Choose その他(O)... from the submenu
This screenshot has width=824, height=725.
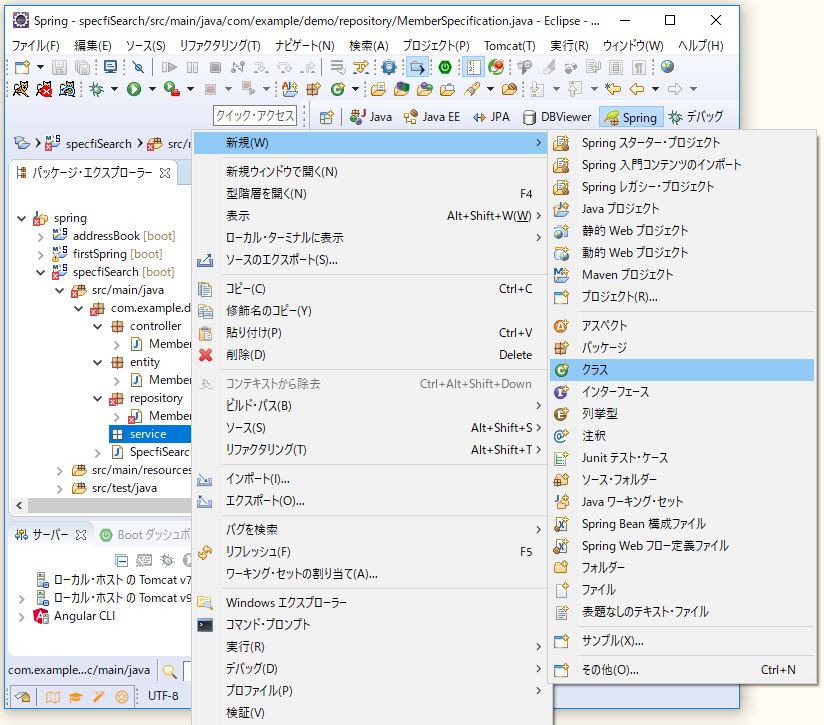682,670
